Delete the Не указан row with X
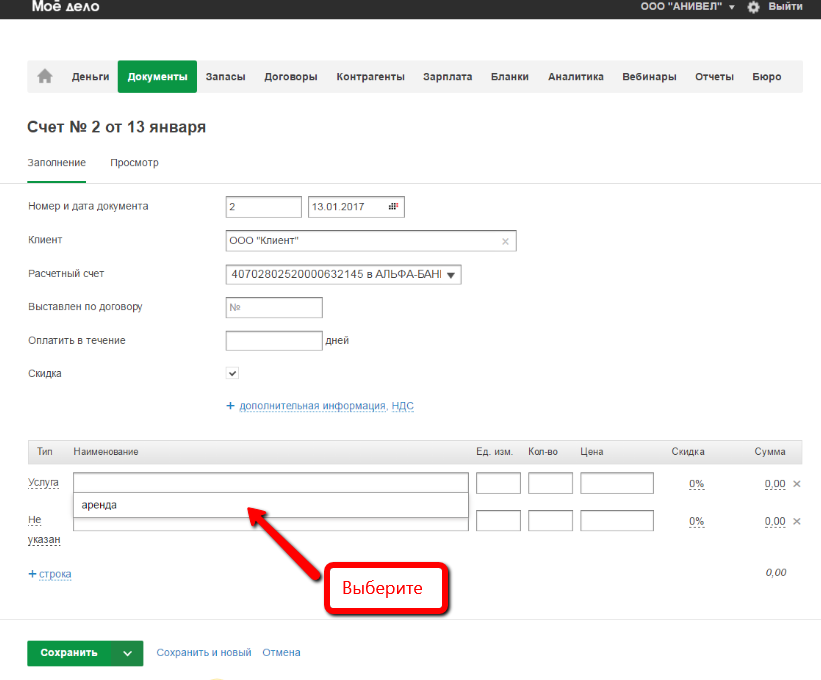This screenshot has width=821, height=680. point(797,521)
